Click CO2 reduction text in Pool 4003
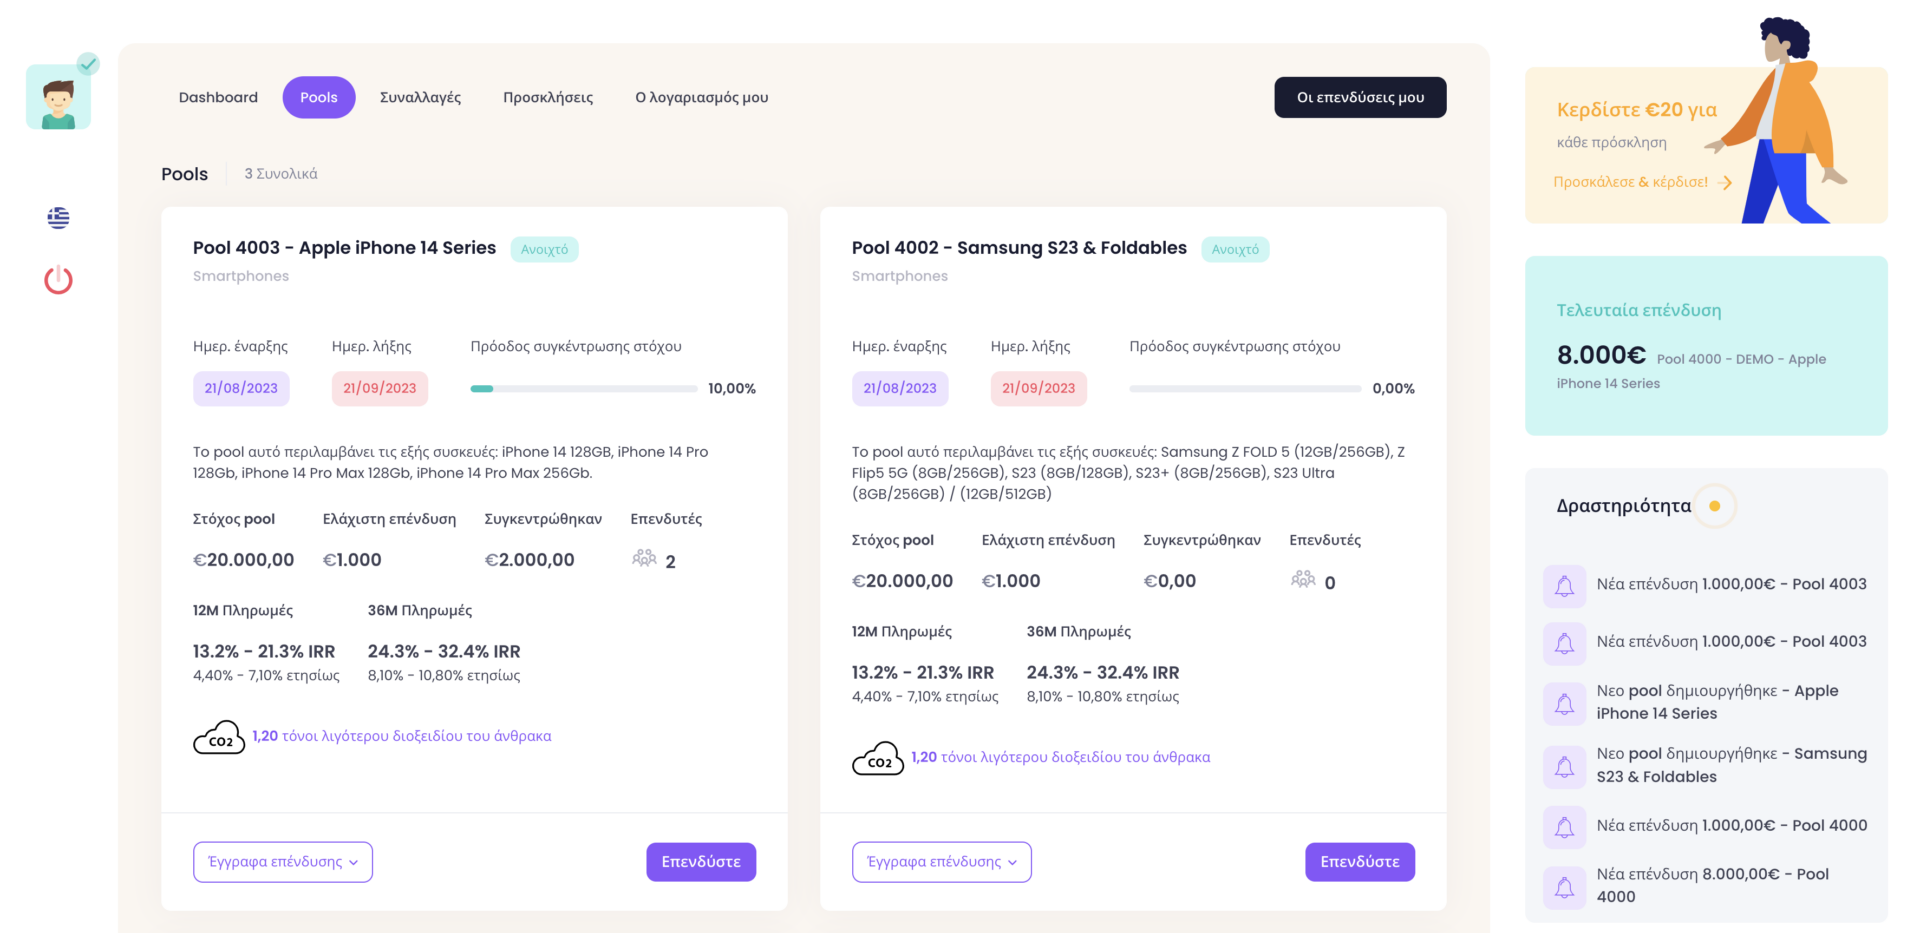 click(x=402, y=736)
